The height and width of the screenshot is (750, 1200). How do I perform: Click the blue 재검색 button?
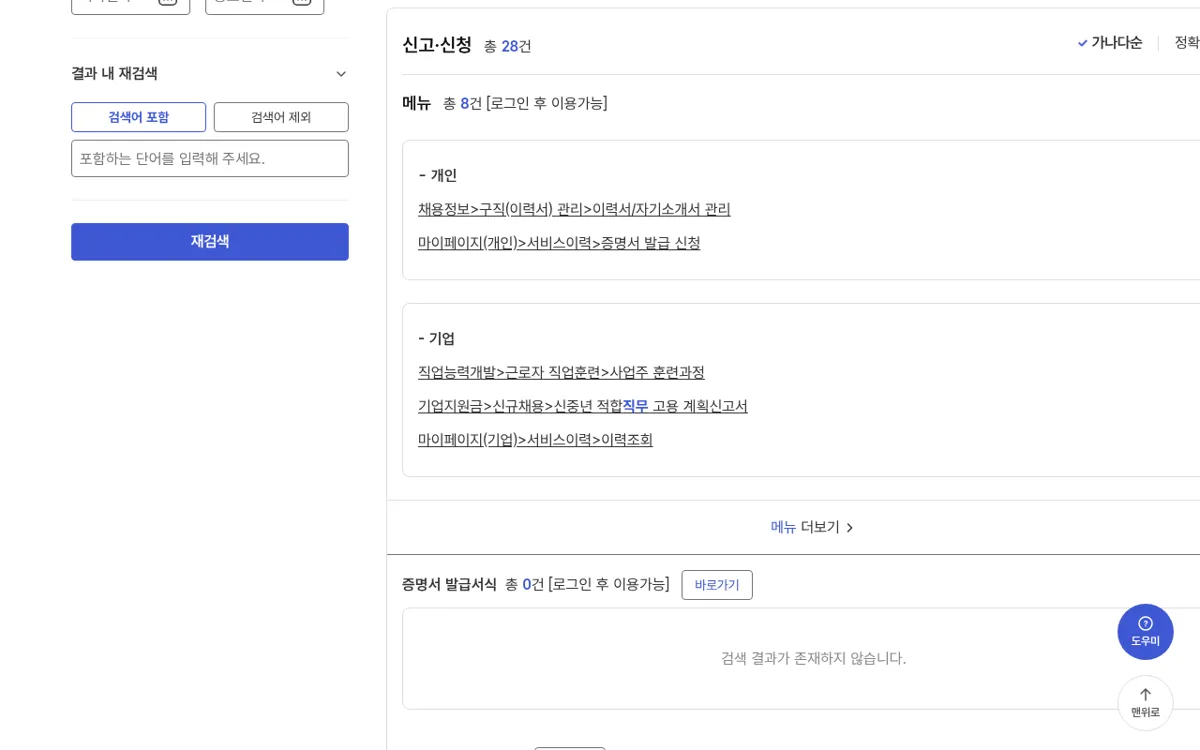tap(210, 242)
